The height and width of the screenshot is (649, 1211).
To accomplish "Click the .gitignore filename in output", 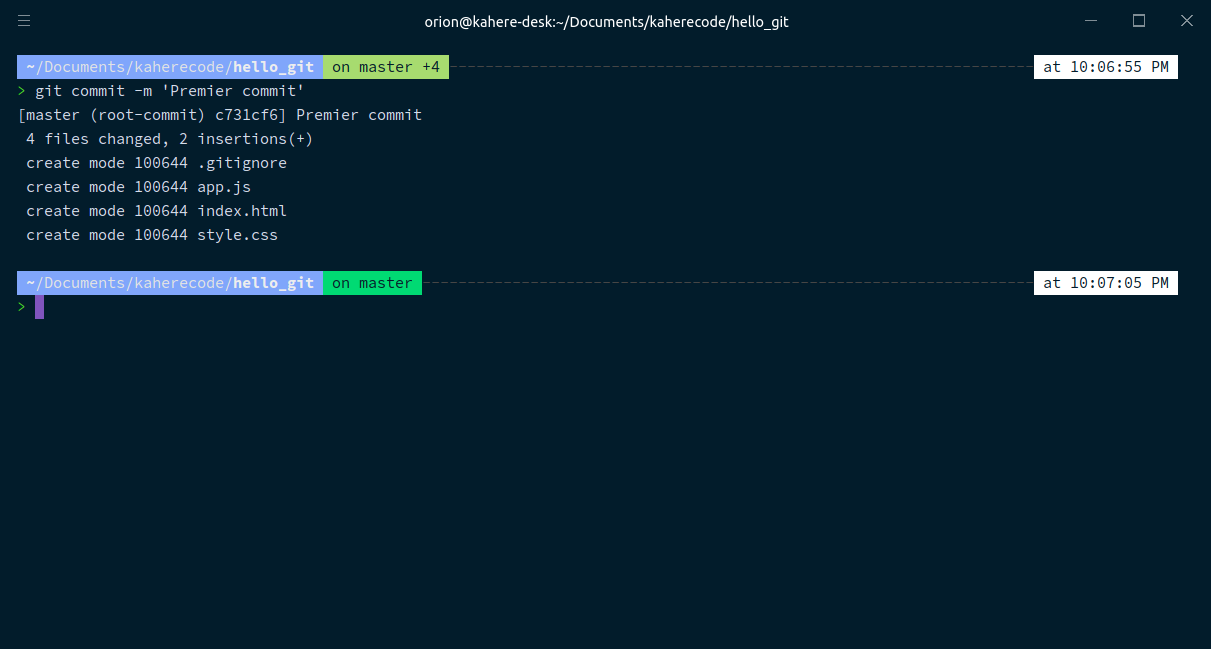I will click(242, 163).
